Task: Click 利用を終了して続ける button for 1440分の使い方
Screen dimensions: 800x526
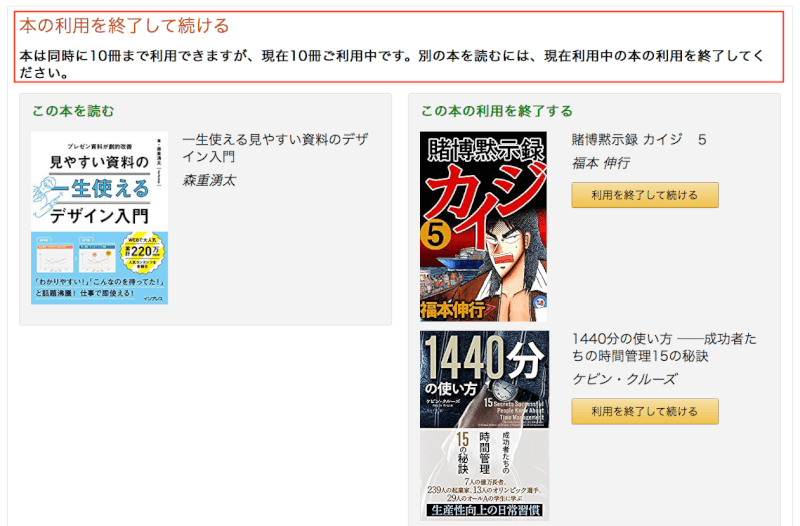Action: pos(645,411)
